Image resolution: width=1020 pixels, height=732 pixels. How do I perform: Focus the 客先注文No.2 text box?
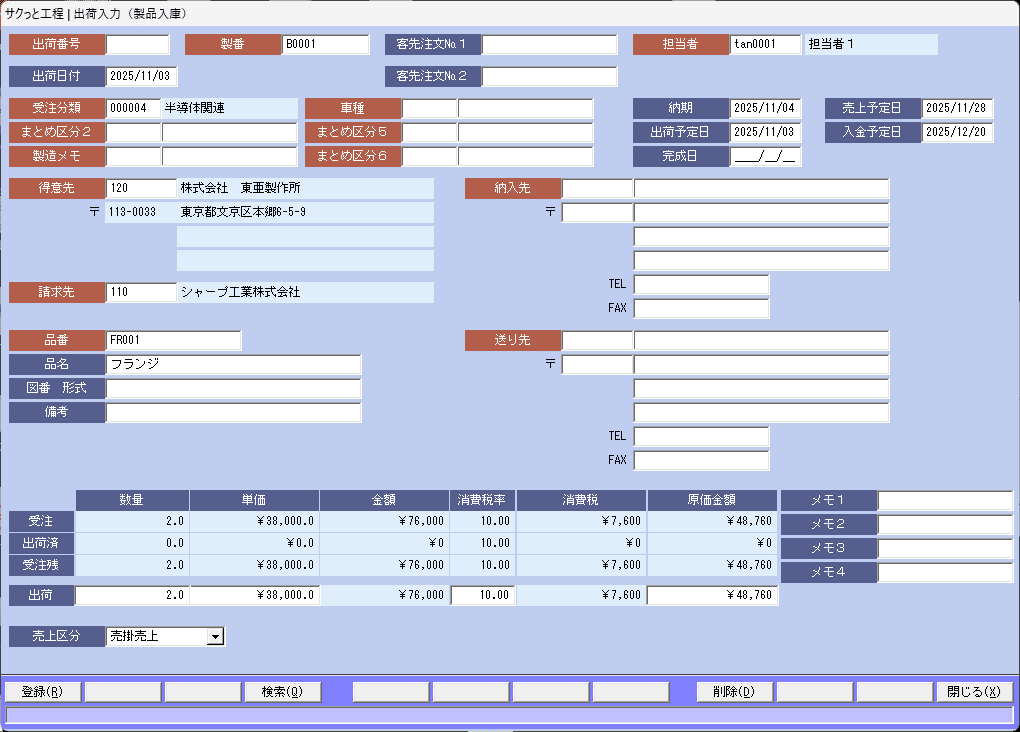point(549,76)
